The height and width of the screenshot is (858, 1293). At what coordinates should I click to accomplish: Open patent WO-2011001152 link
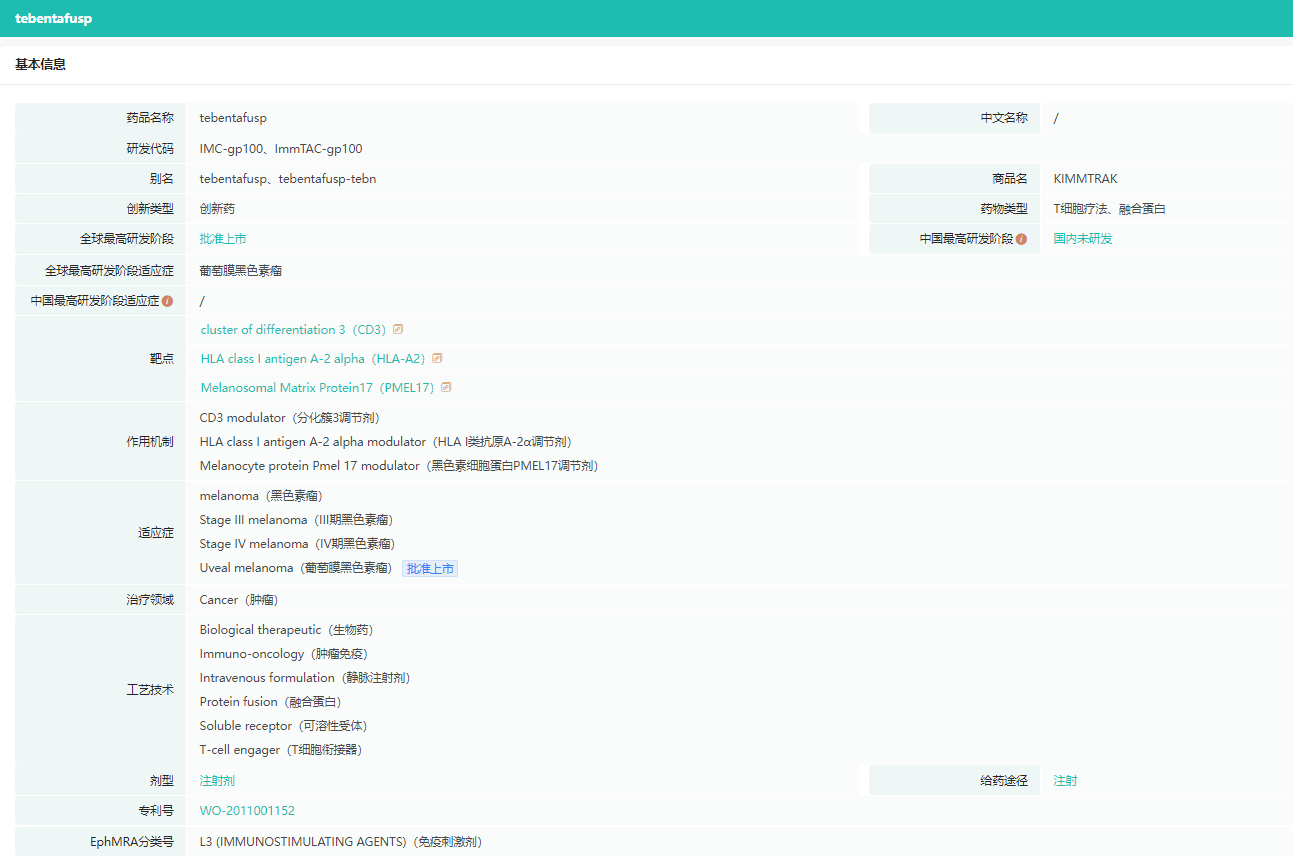pos(247,811)
